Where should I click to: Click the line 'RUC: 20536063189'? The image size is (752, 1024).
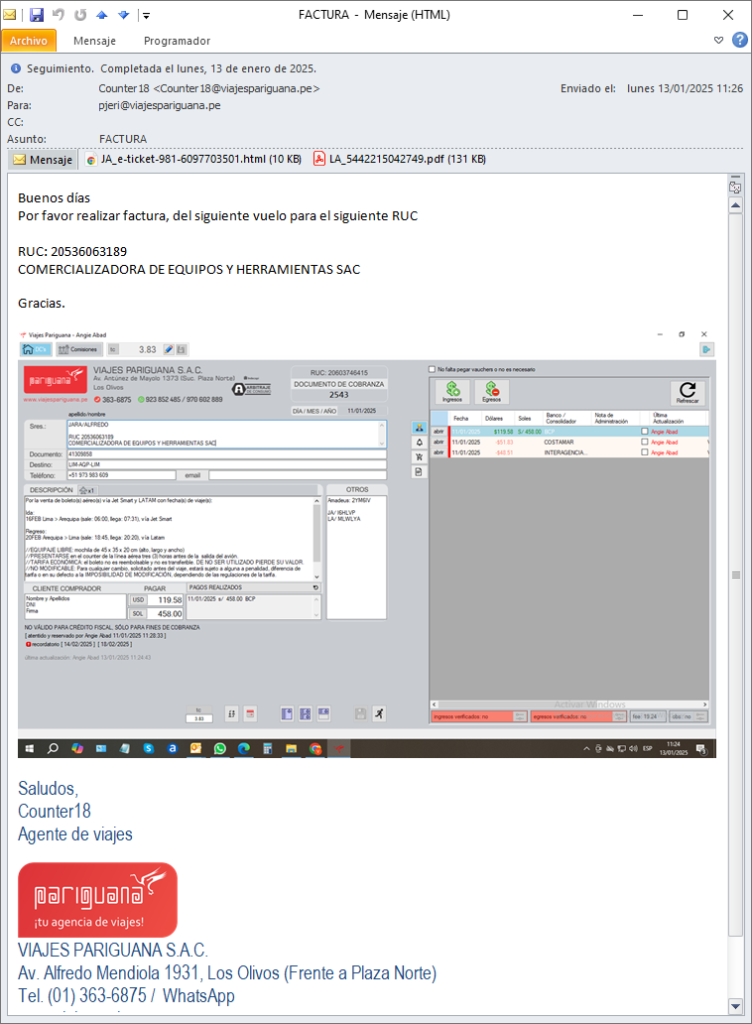72,251
